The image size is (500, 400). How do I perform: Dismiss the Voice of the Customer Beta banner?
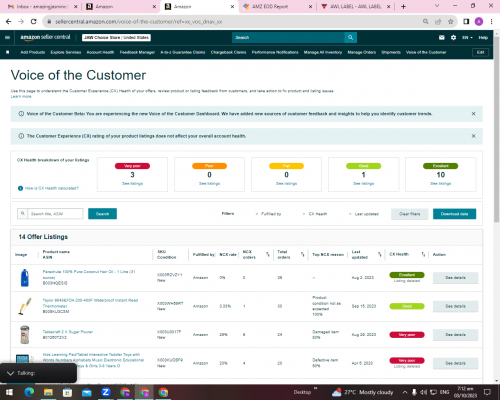click(473, 114)
